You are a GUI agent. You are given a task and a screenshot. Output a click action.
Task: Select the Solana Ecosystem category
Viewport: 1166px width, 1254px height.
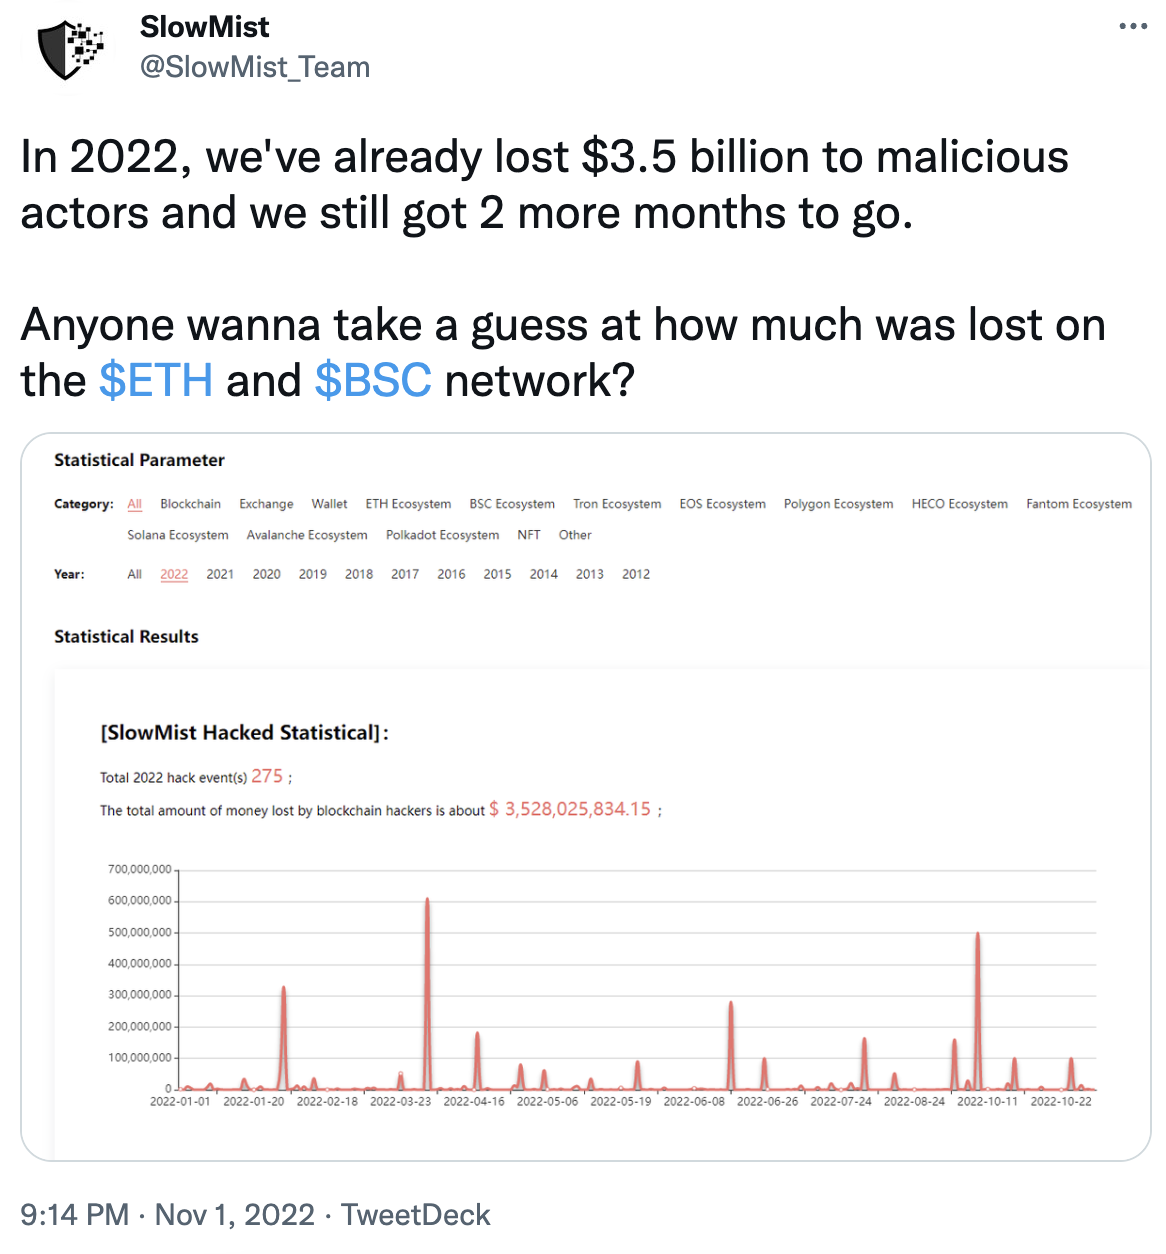click(x=178, y=535)
